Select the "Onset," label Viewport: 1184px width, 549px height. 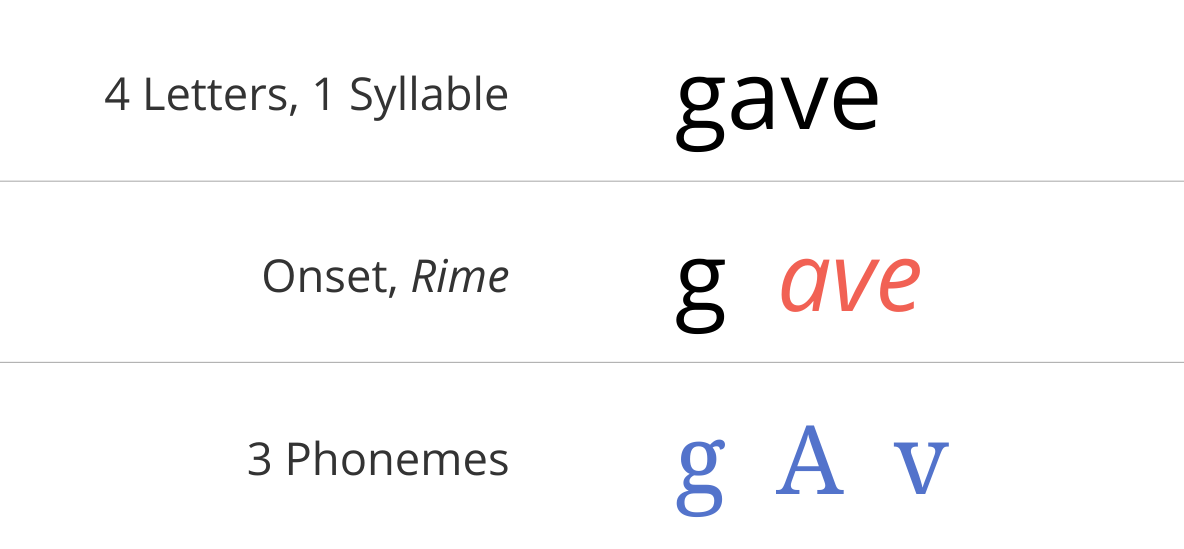[330, 277]
